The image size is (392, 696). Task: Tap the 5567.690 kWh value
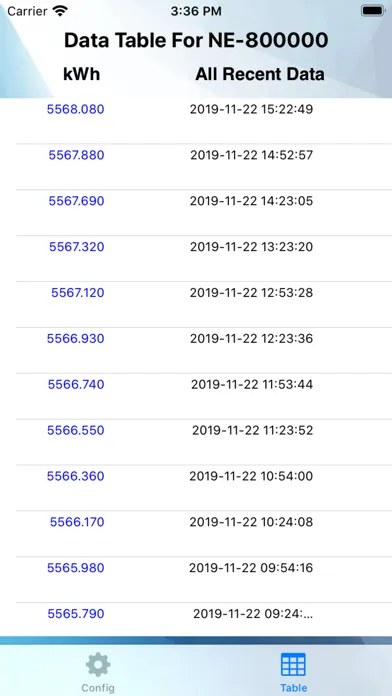pos(76,201)
